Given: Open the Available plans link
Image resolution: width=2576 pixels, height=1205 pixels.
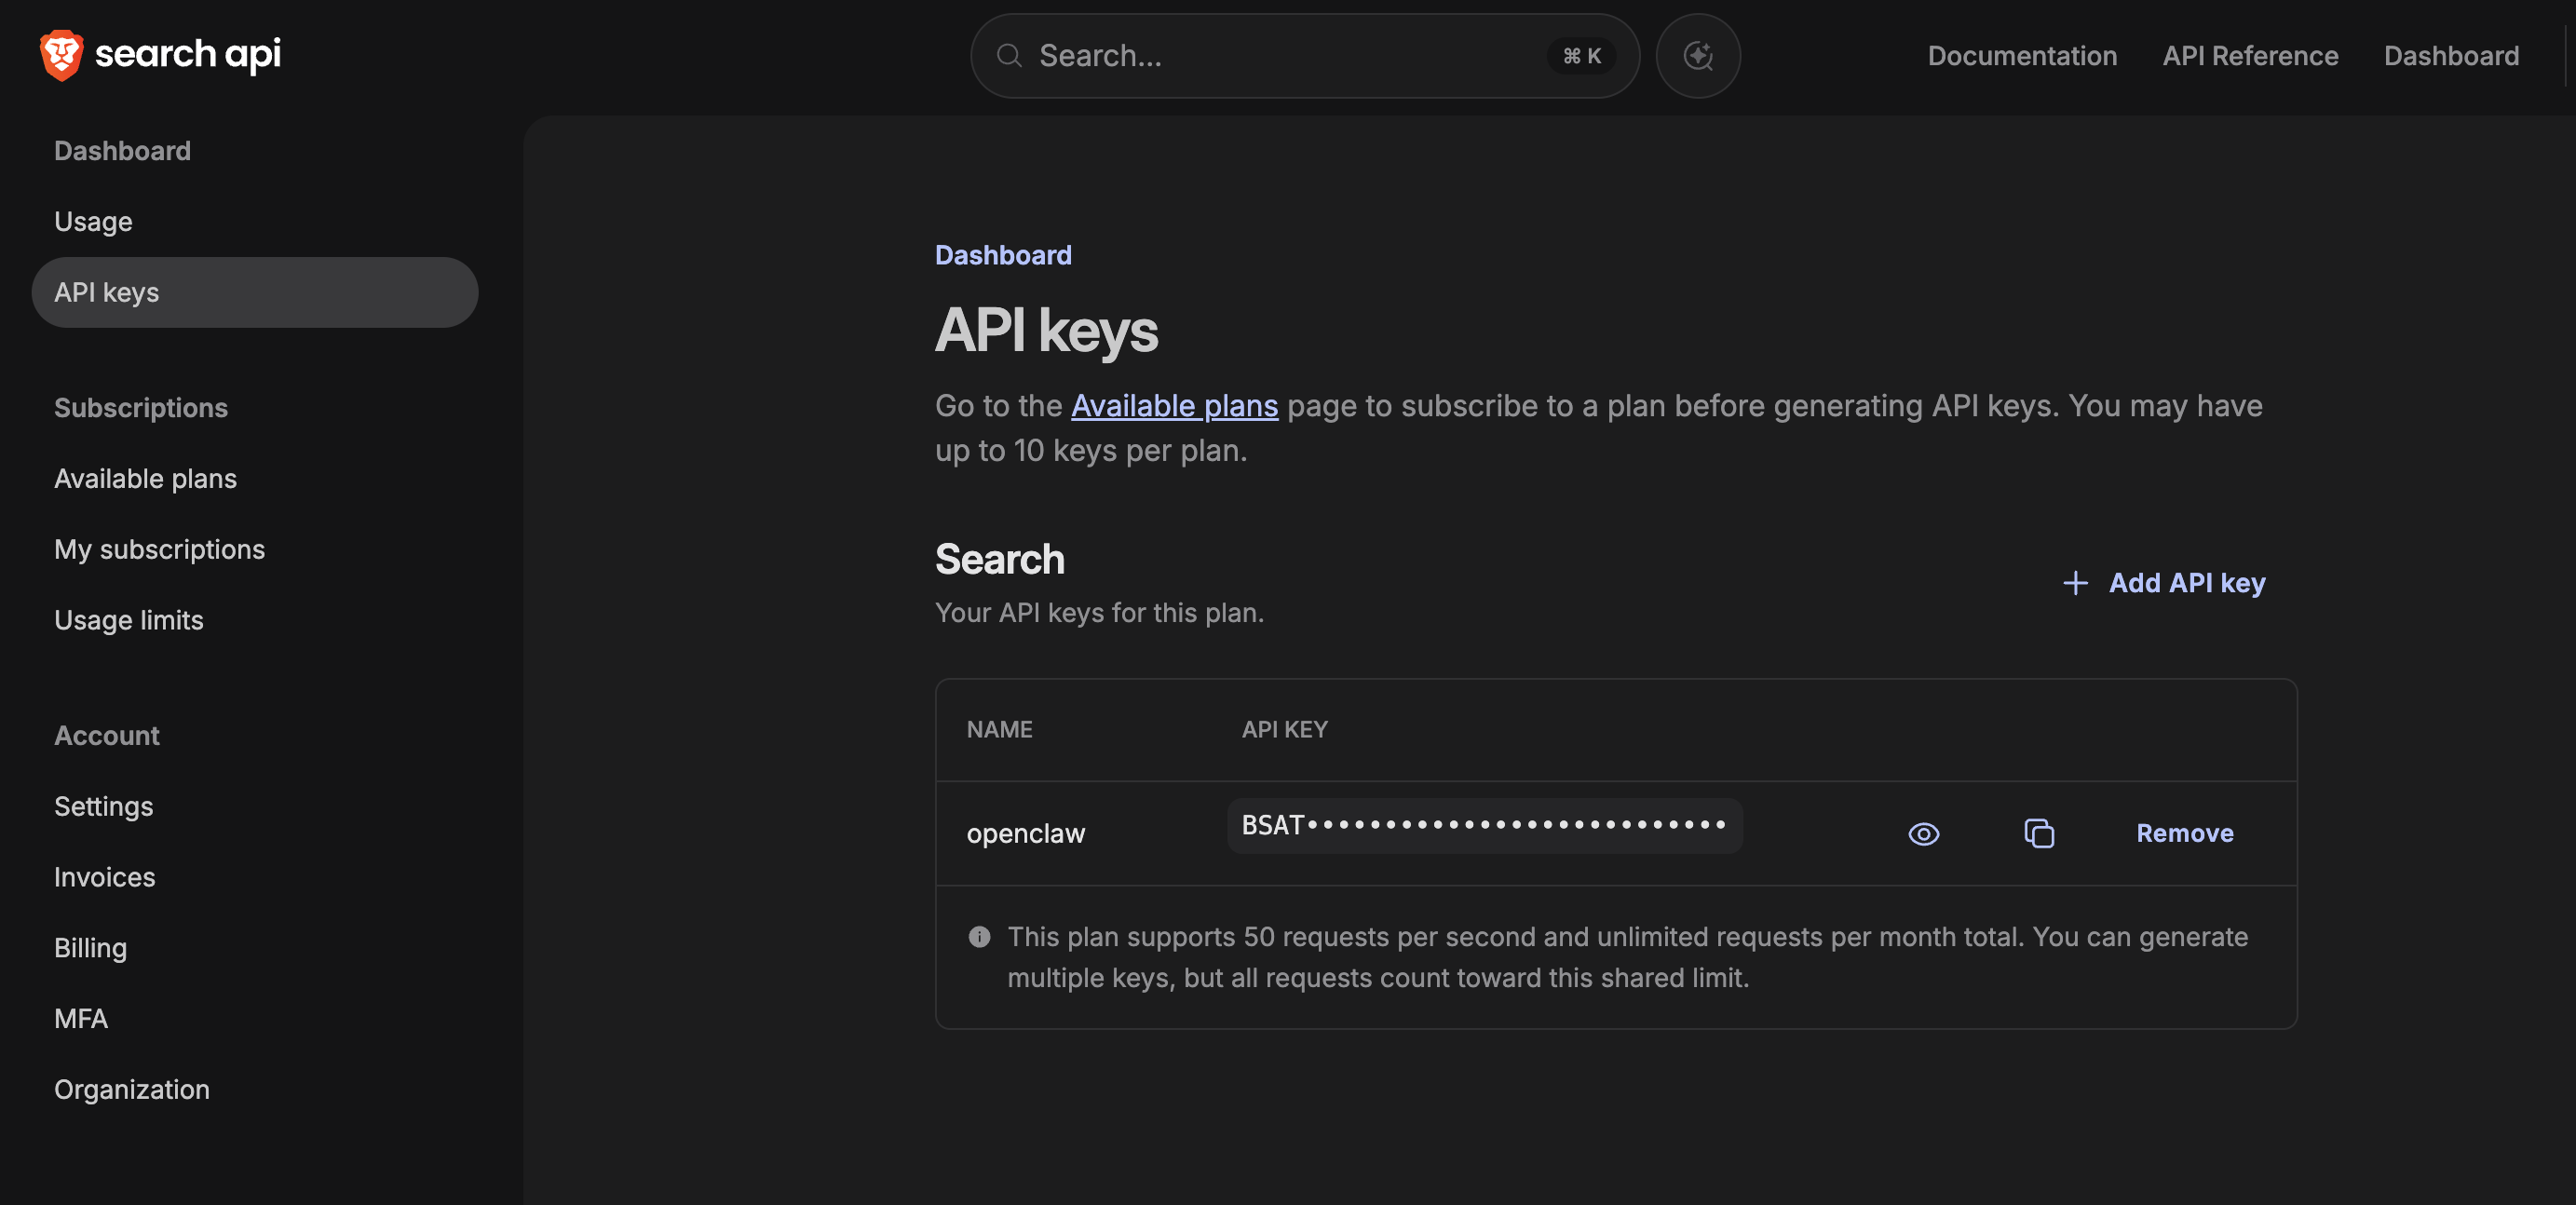Looking at the screenshot, I should click(1174, 406).
